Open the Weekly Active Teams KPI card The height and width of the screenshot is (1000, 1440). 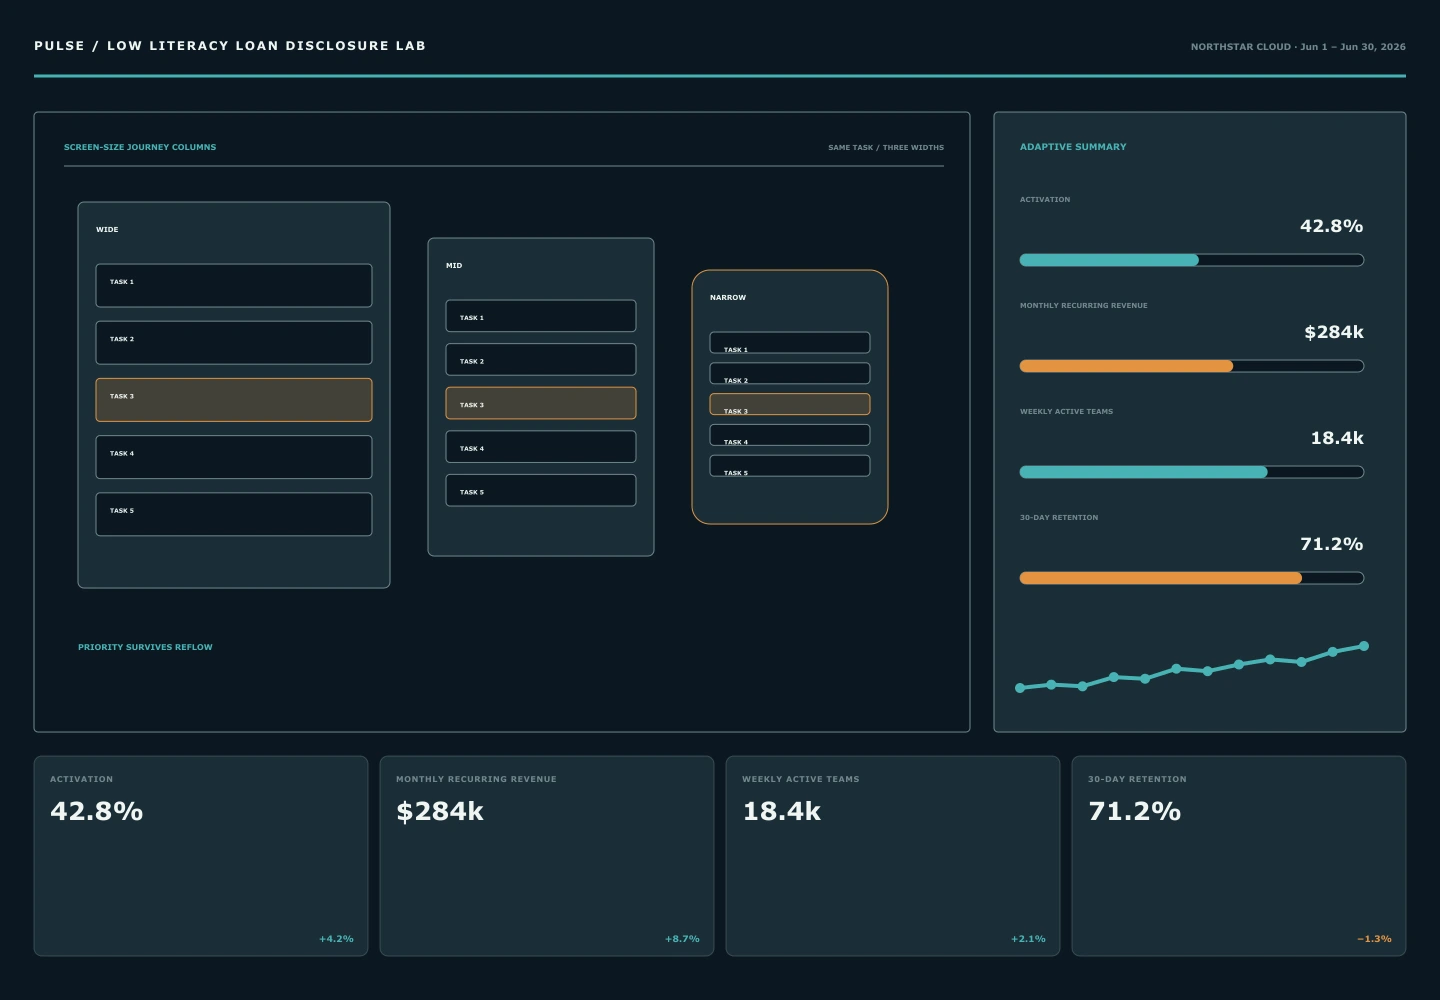(x=893, y=856)
